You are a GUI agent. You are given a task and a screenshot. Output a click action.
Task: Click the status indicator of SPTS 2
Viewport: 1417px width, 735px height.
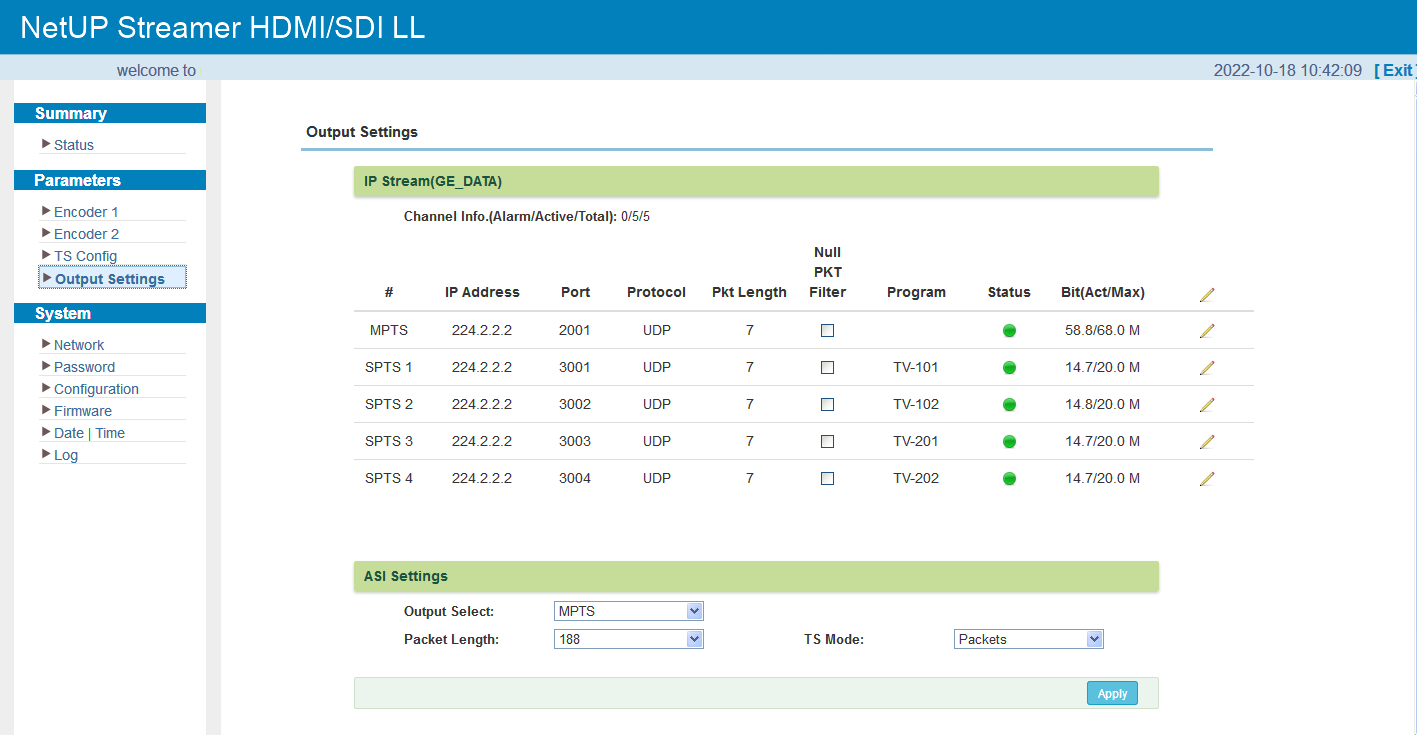(x=1009, y=405)
